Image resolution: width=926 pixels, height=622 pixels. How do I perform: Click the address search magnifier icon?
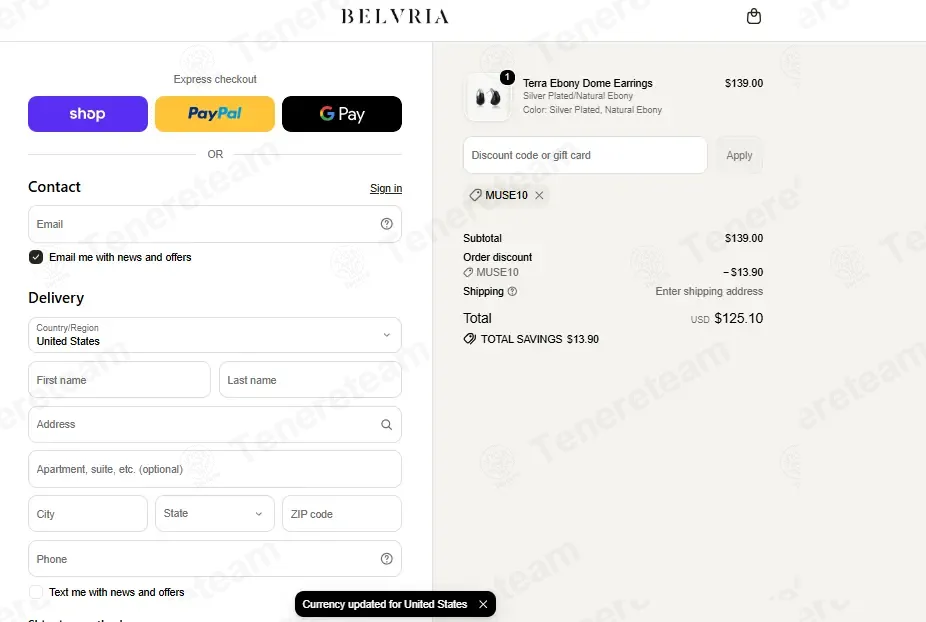(386, 425)
